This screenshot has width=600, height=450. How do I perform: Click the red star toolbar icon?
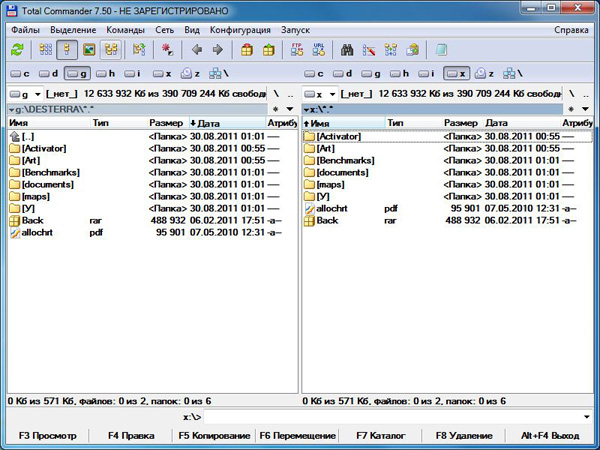tap(168, 50)
